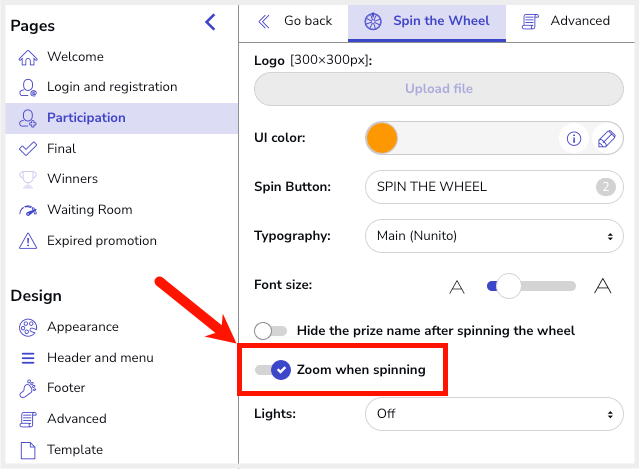Click the Upload file button
Screen dimensions: 639x469
438,89
